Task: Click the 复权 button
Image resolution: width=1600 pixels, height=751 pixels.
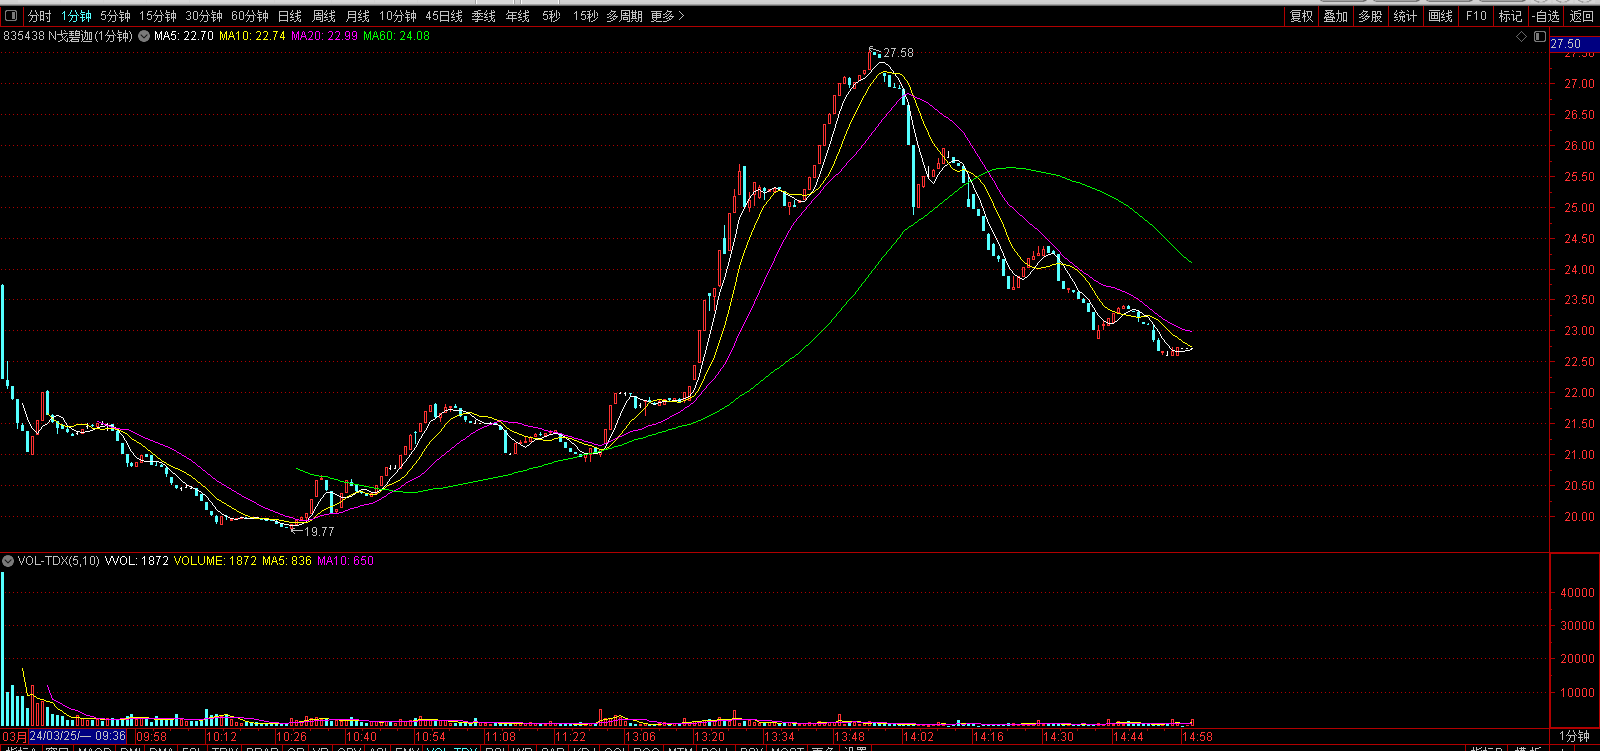Action: pos(1301,16)
